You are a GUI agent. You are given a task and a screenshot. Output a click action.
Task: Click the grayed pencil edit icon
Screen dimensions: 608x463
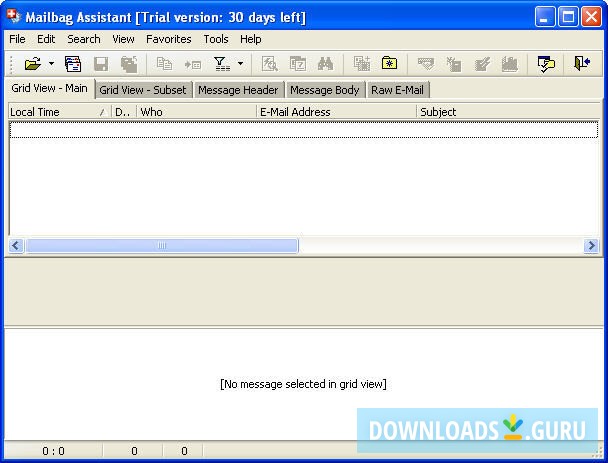pos(482,64)
